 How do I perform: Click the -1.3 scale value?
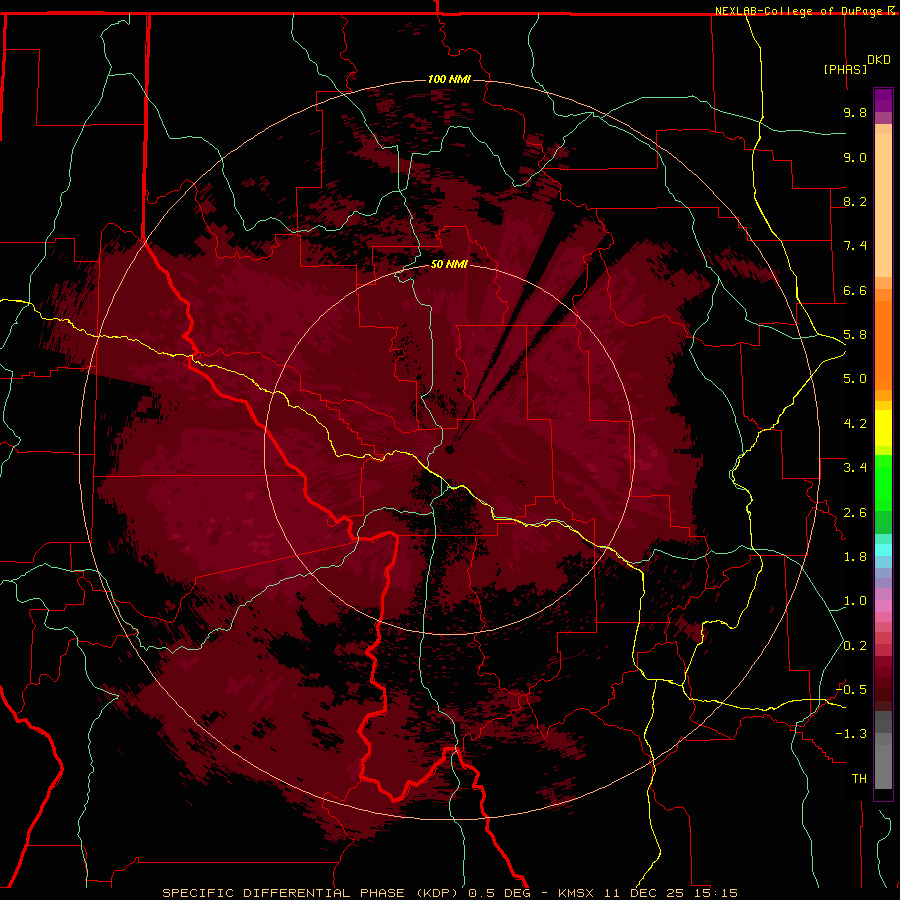click(851, 734)
